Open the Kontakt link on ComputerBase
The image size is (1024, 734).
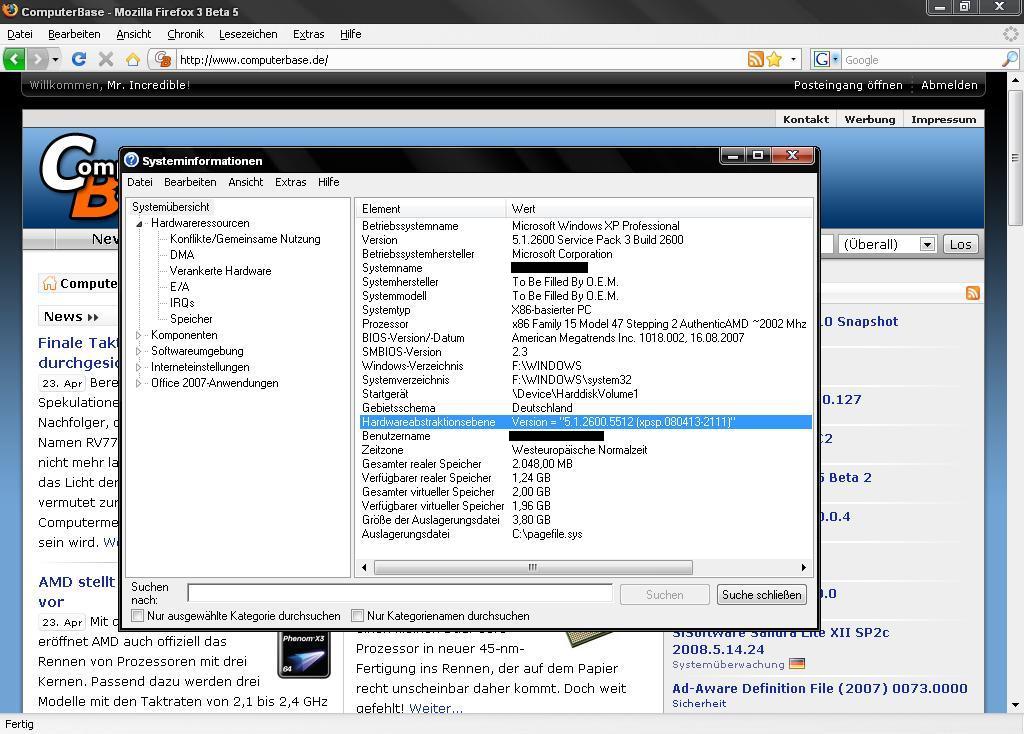(x=806, y=120)
